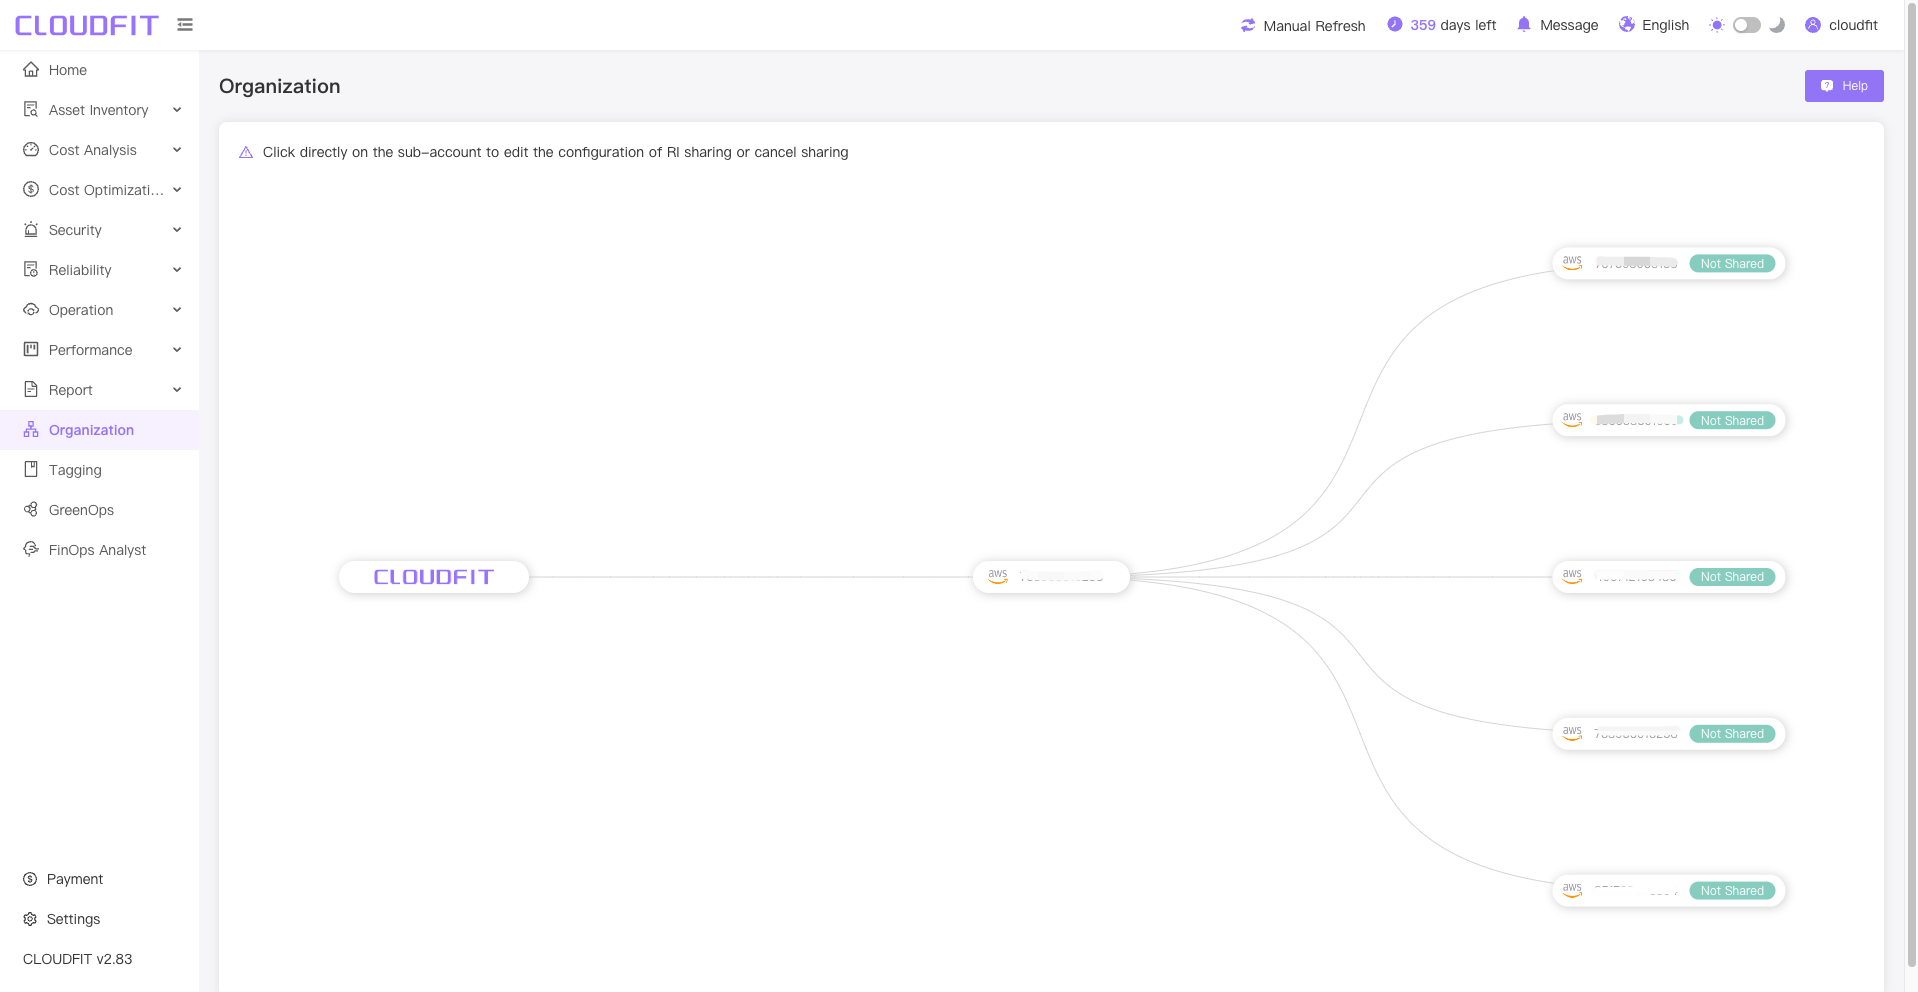Expand the Security chevron
1918x992 pixels.
(177, 230)
